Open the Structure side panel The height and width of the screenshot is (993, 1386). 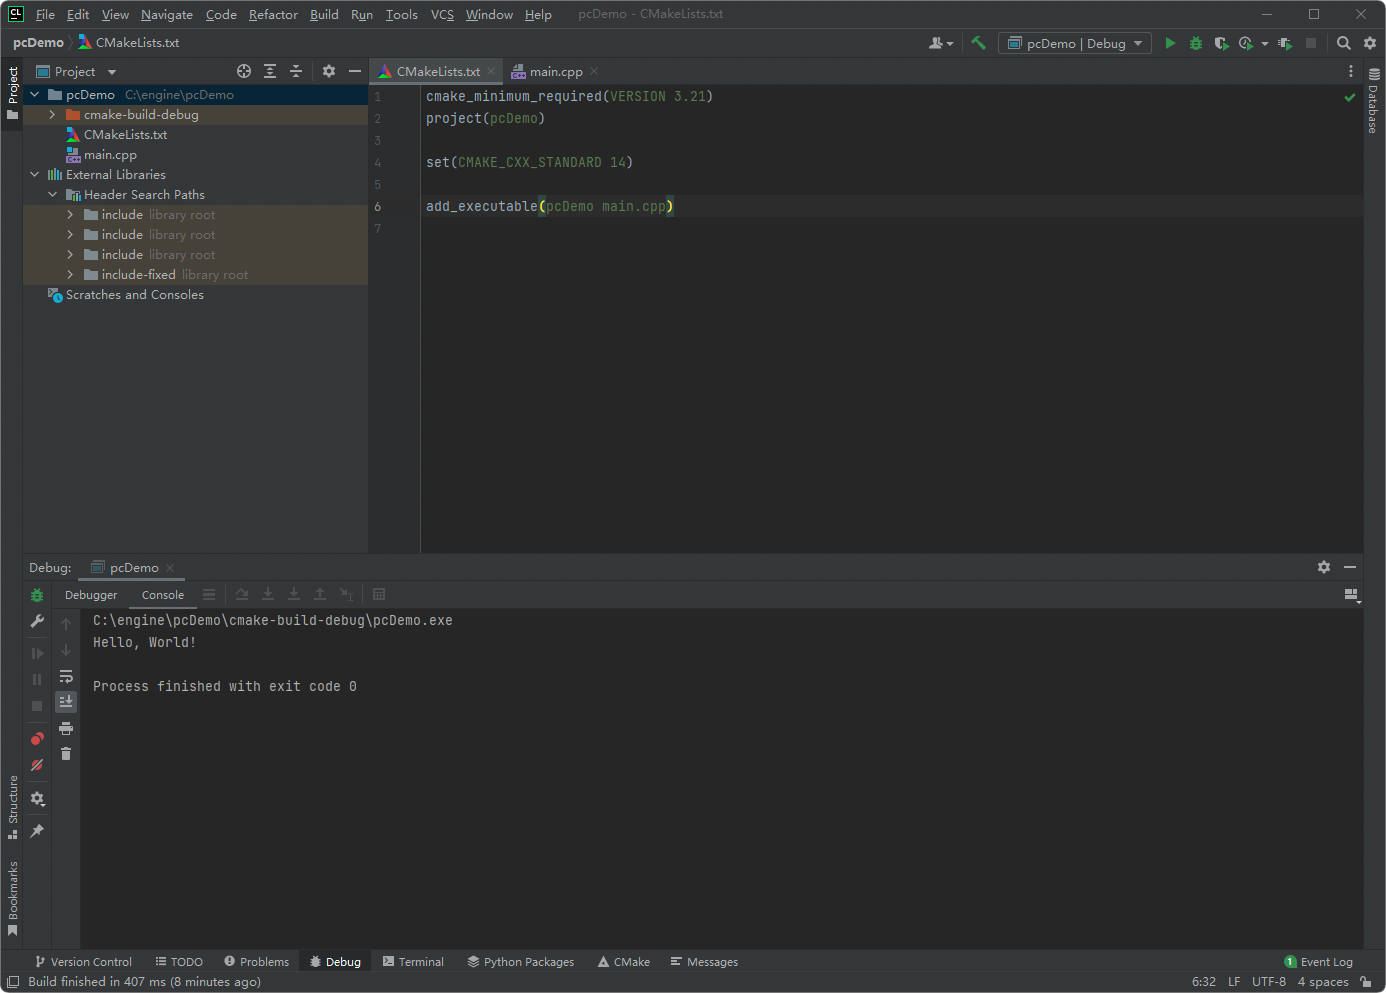tap(13, 807)
